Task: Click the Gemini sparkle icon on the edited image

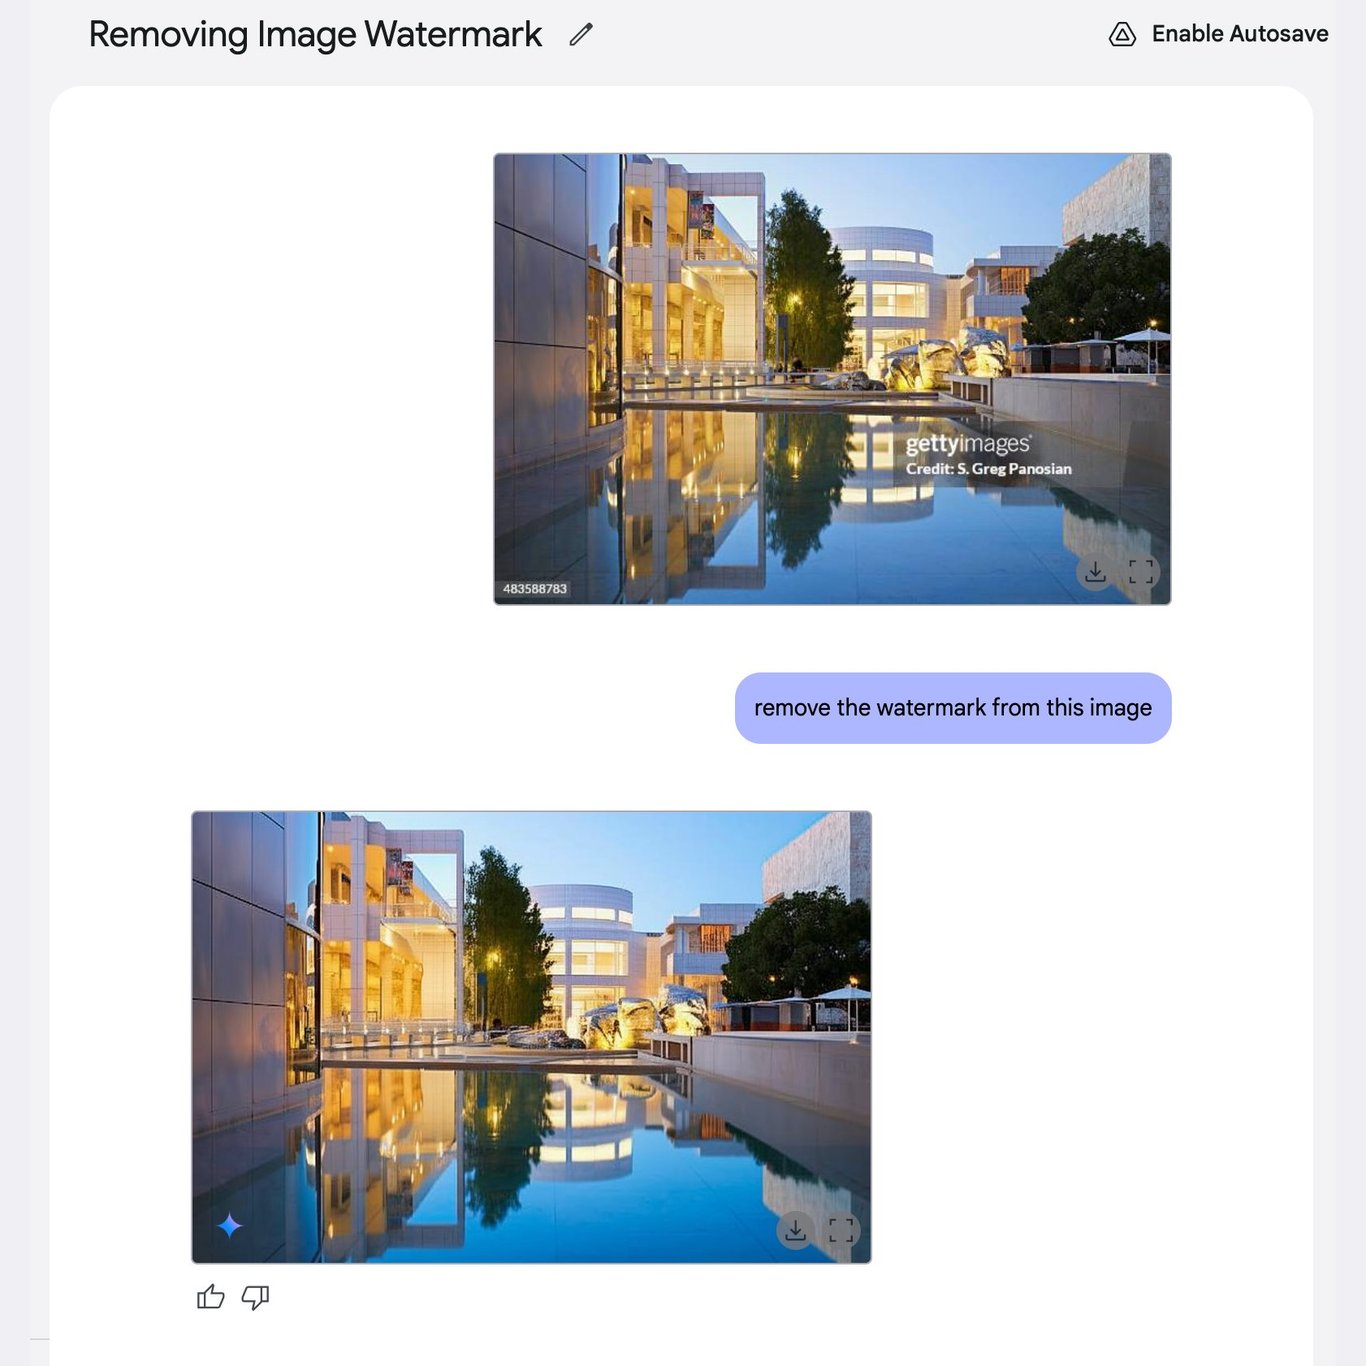Action: point(228,1226)
